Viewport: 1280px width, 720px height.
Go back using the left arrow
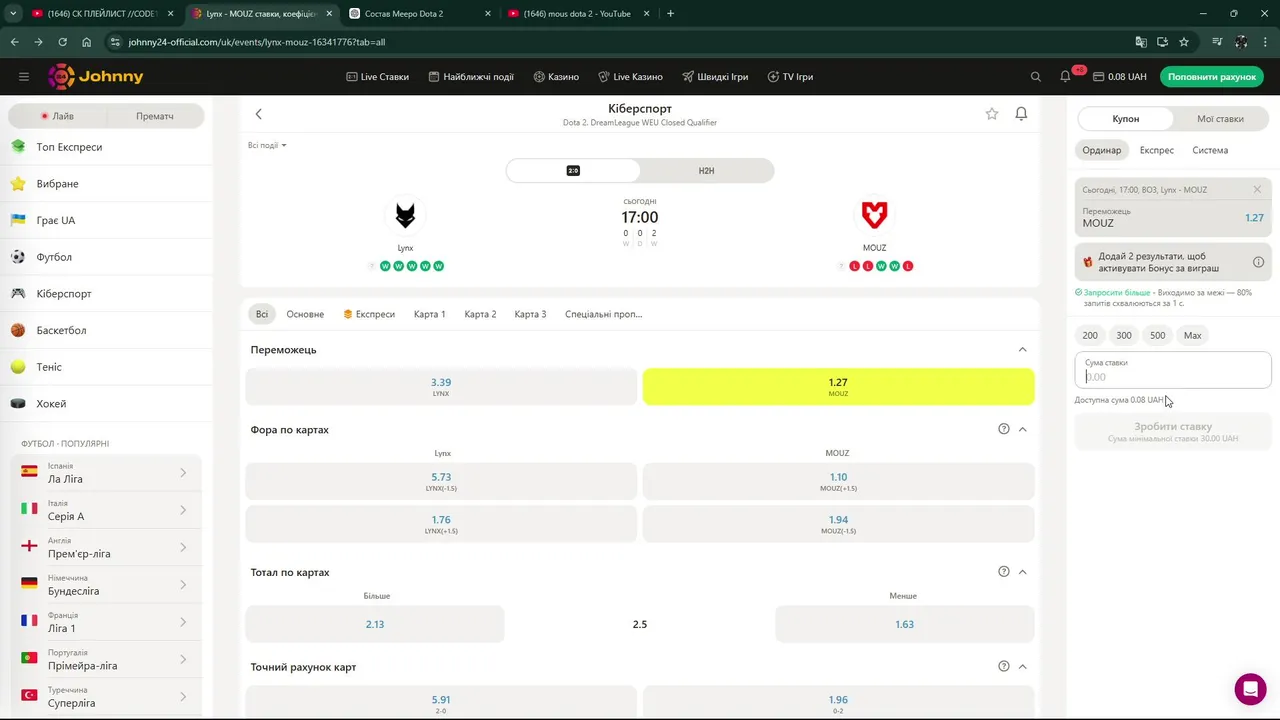(x=258, y=114)
